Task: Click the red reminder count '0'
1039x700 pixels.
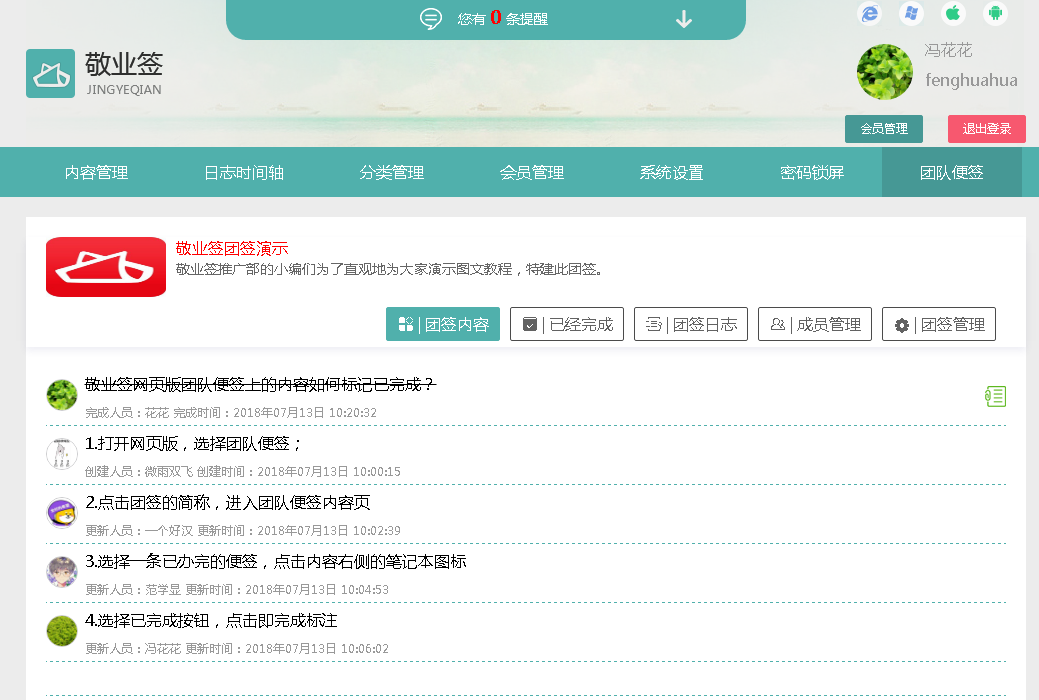Action: click(496, 18)
